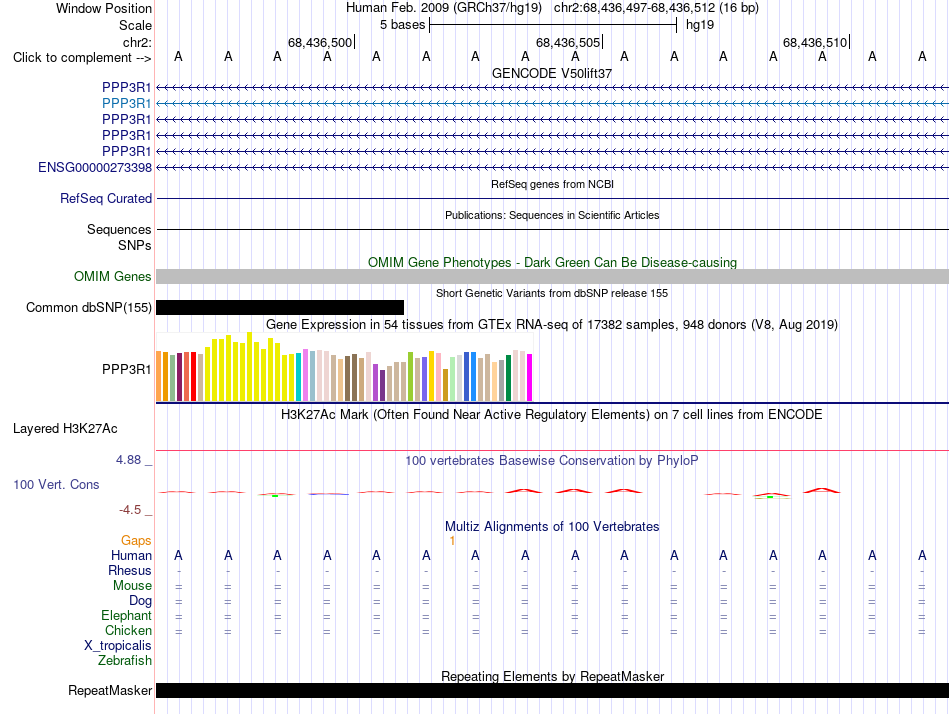This screenshot has height=714, width=950.
Task: Open the OMIM Genes track label
Action: 112,276
